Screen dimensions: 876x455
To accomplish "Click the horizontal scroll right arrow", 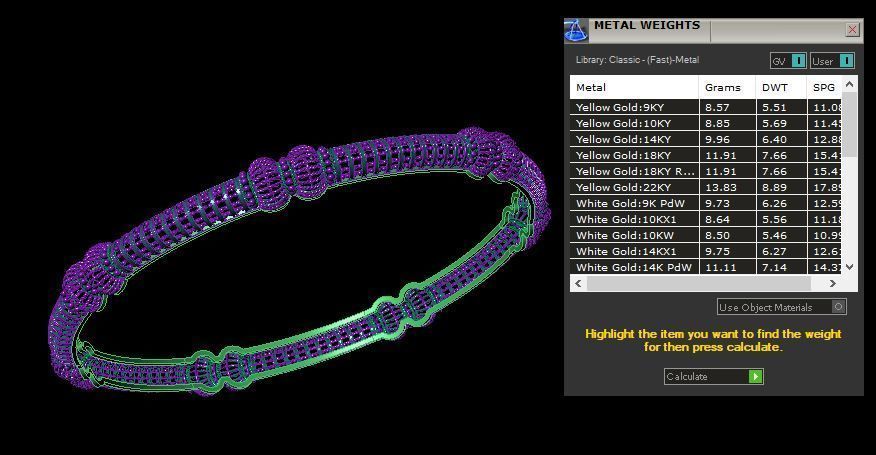I will 833,283.
